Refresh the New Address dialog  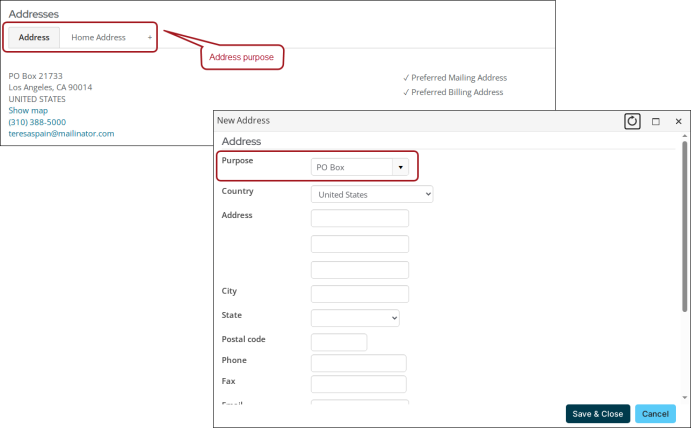click(x=632, y=121)
